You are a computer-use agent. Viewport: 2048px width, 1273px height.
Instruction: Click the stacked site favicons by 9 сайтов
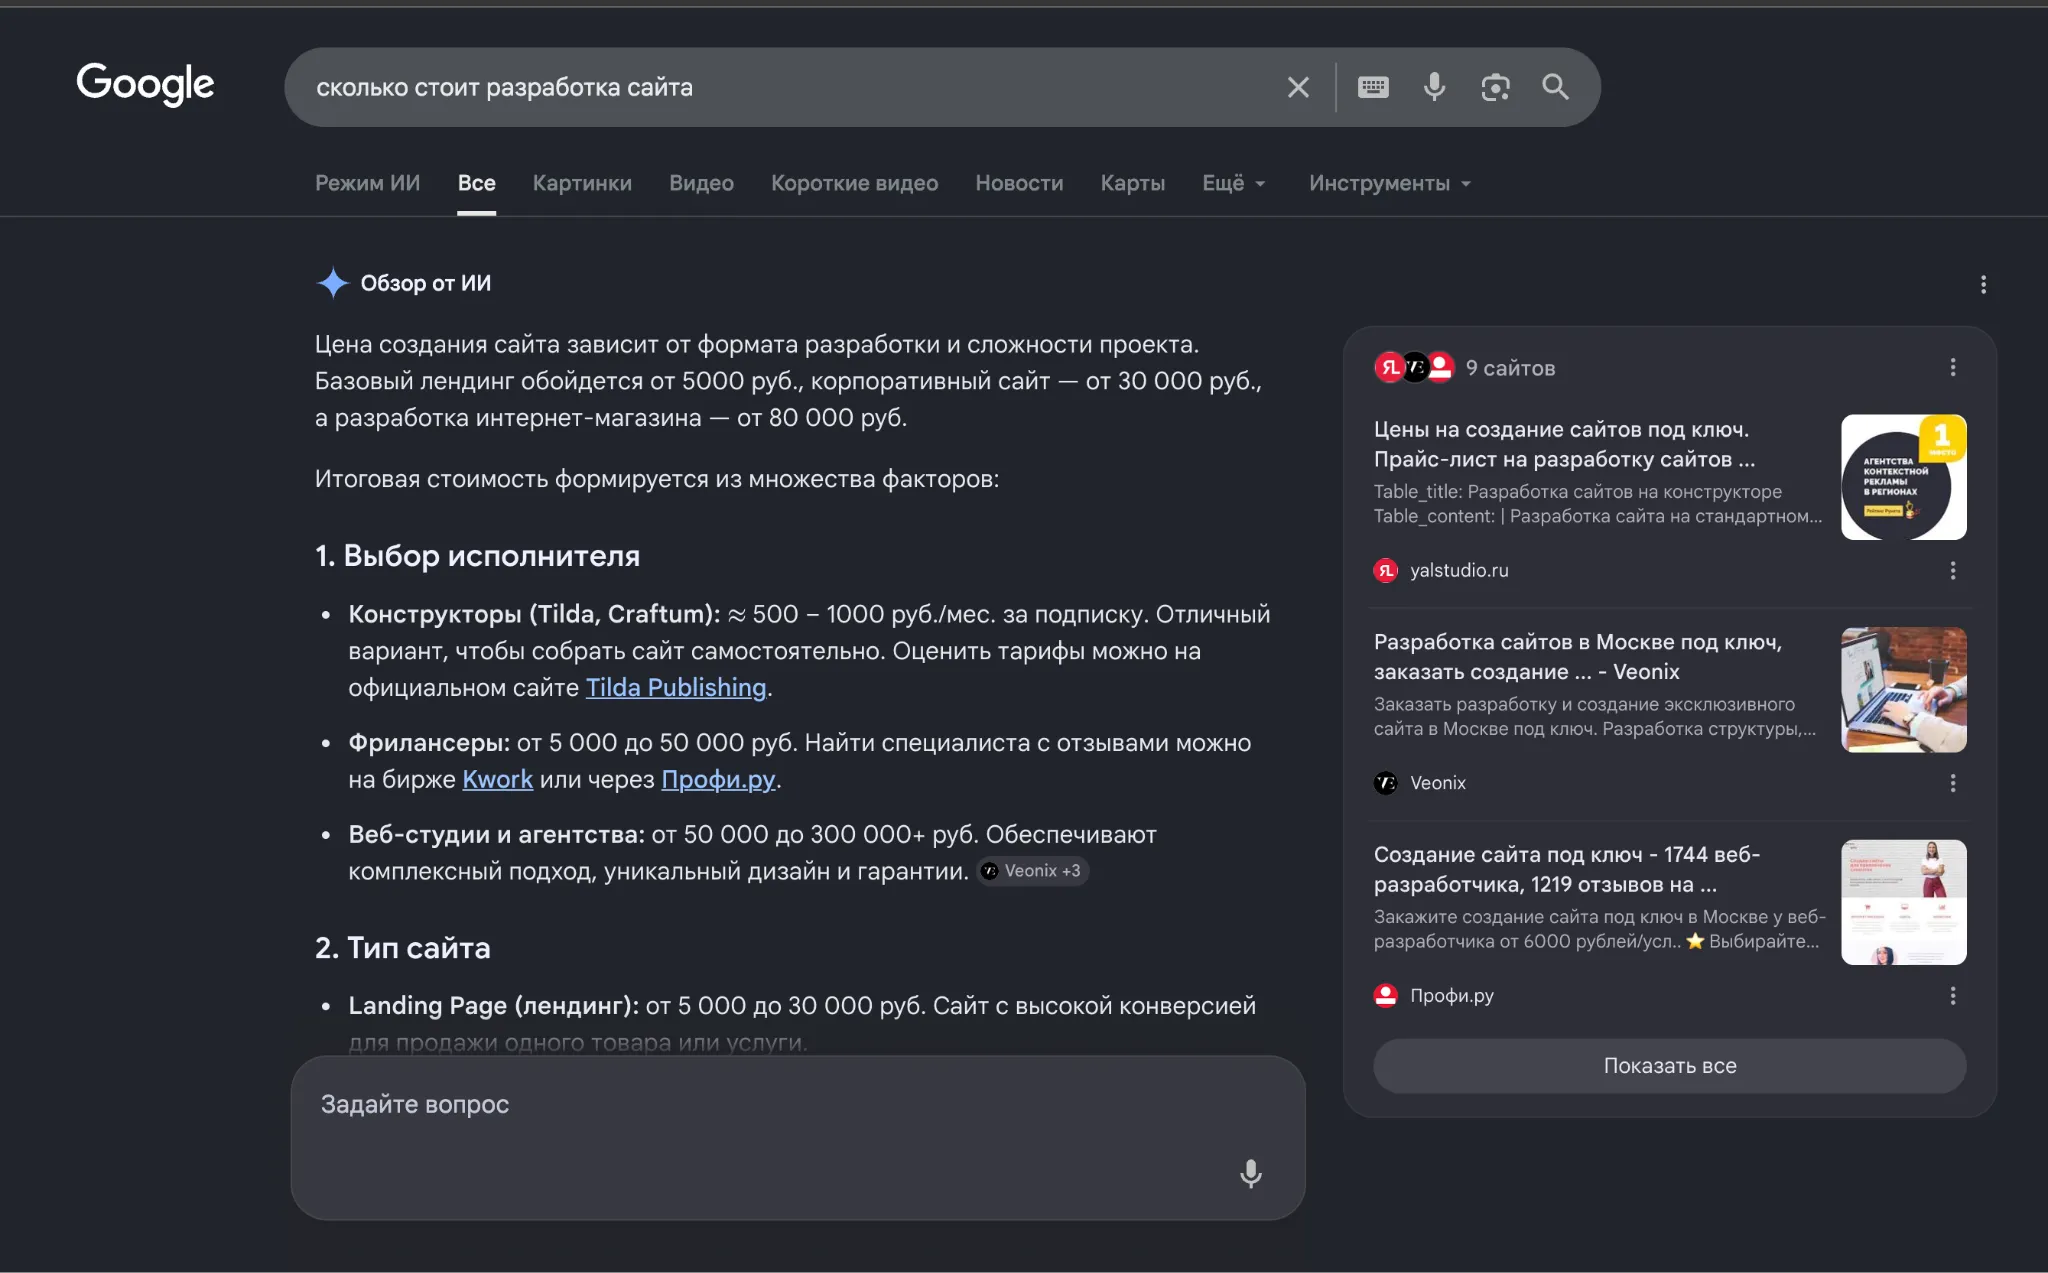coord(1414,368)
